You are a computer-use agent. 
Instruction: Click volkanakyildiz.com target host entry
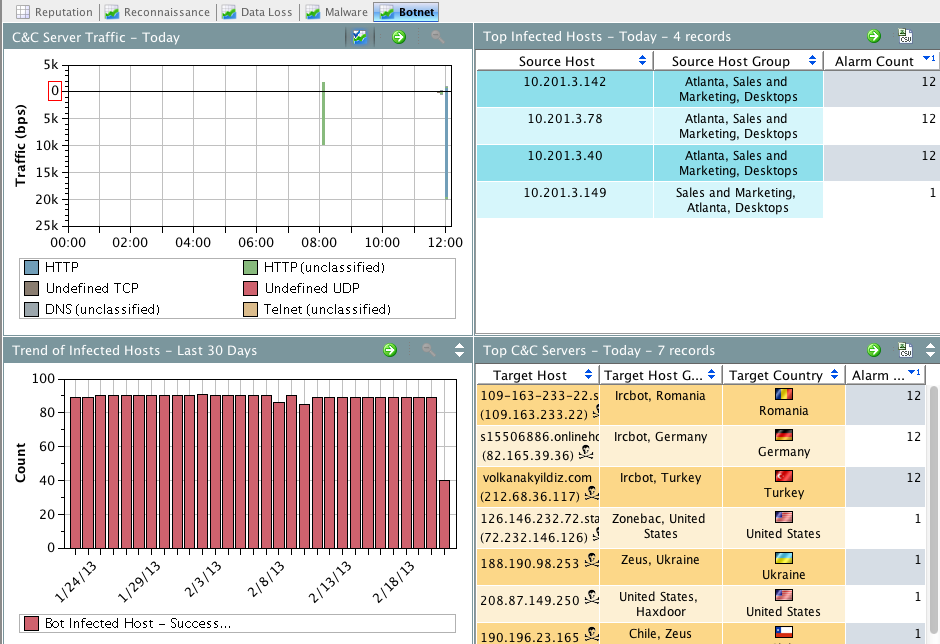(x=537, y=477)
